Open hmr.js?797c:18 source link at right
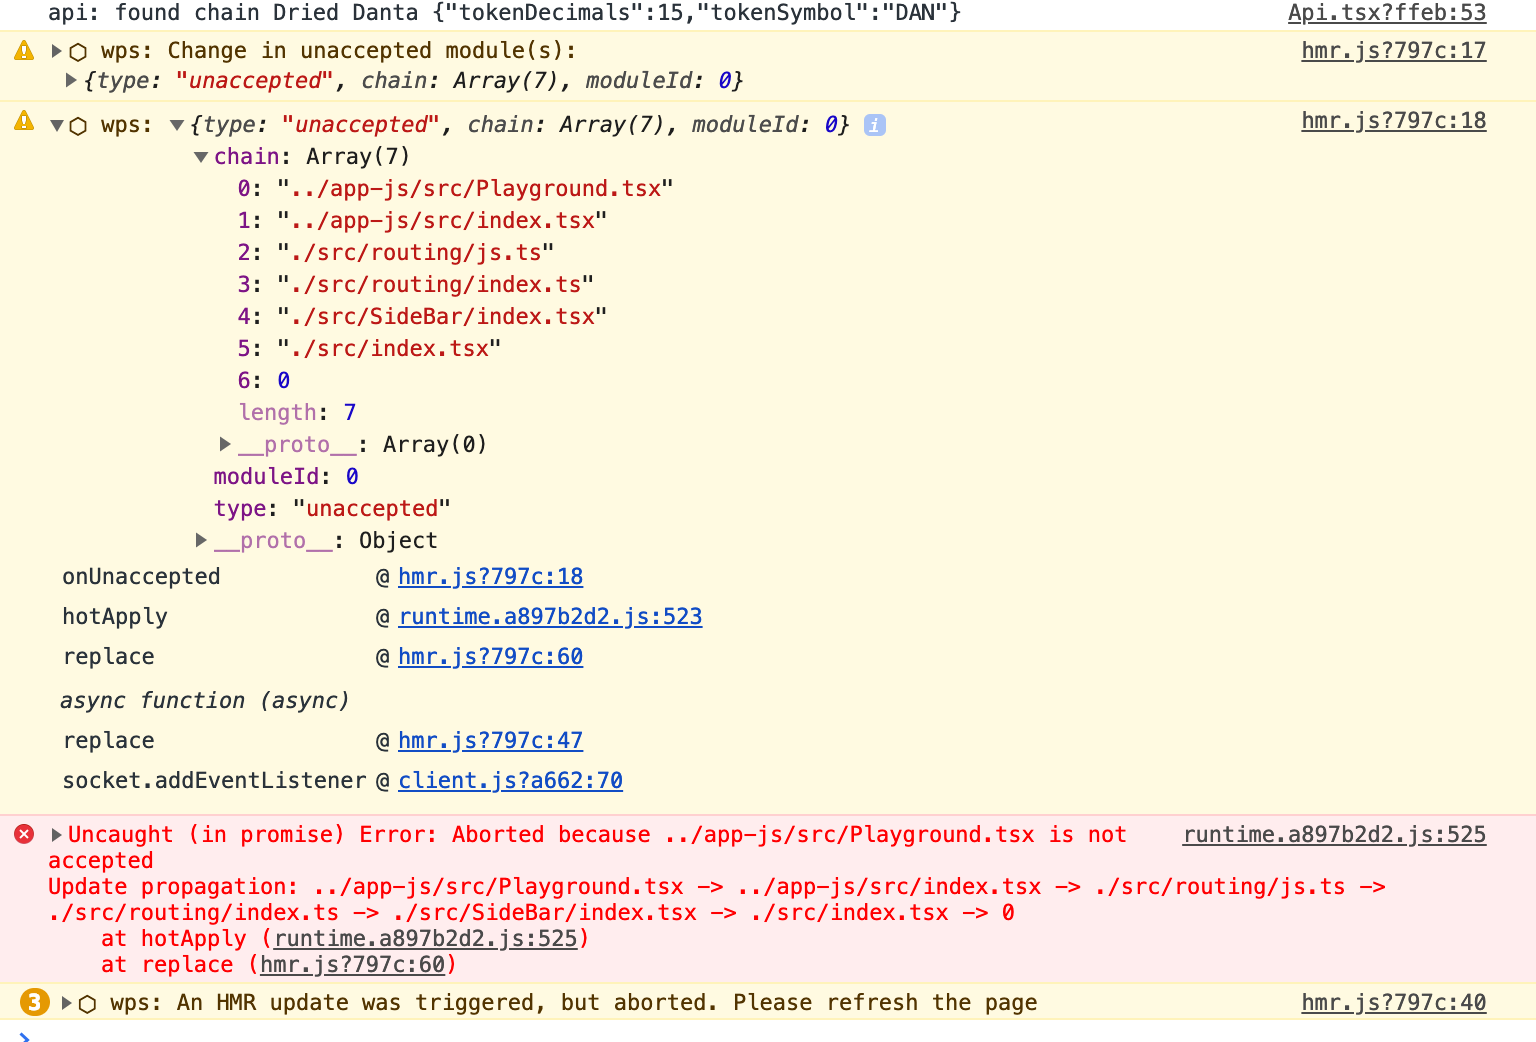 [1393, 121]
